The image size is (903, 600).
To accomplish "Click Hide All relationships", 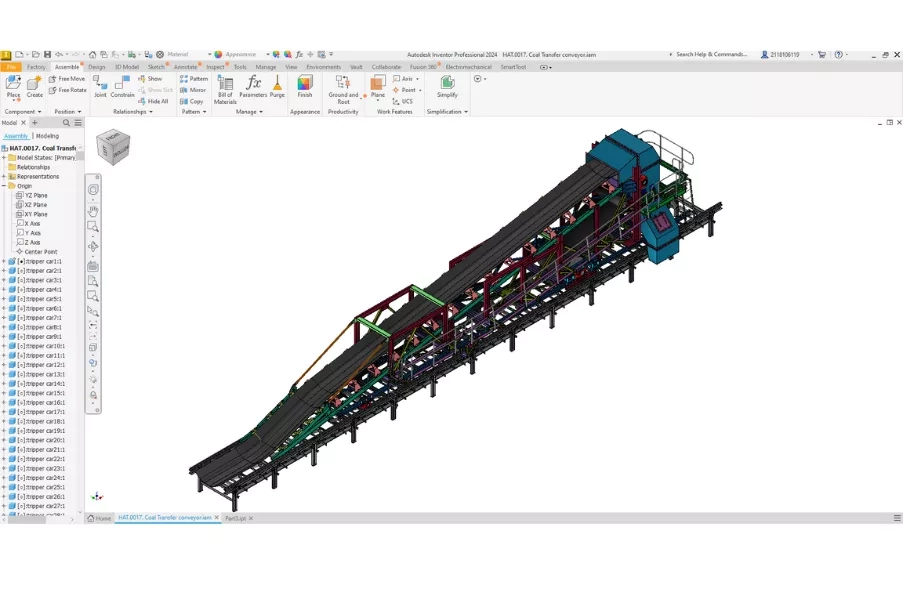I will click(154, 101).
